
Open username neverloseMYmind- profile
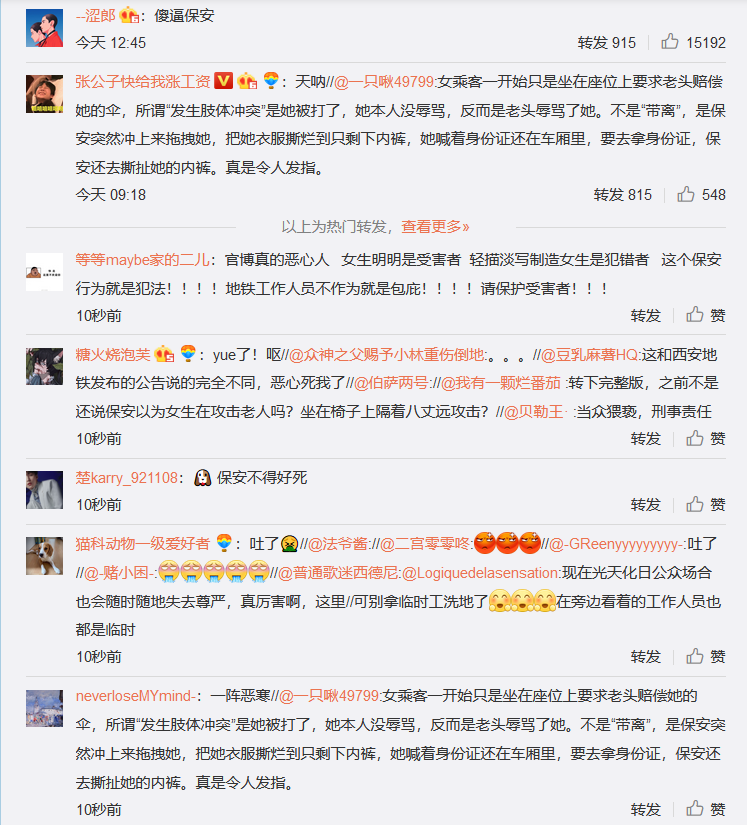click(136, 696)
